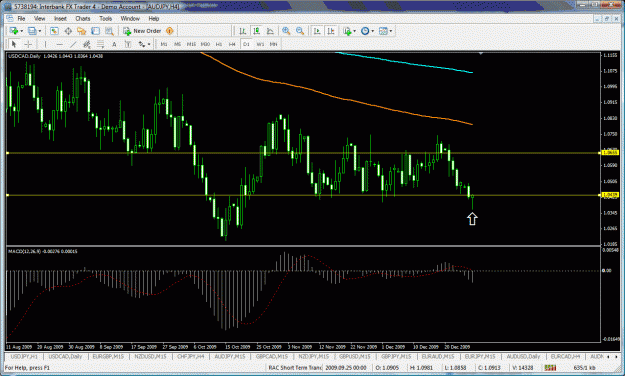Screen dimensions: 625x376
Task: Switch timeframe to W1
Action: coord(260,44)
